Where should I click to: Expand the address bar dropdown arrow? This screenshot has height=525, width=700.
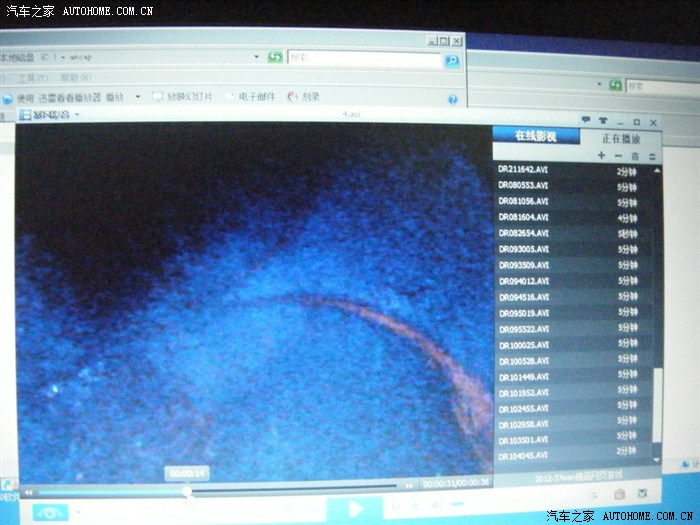click(x=257, y=58)
